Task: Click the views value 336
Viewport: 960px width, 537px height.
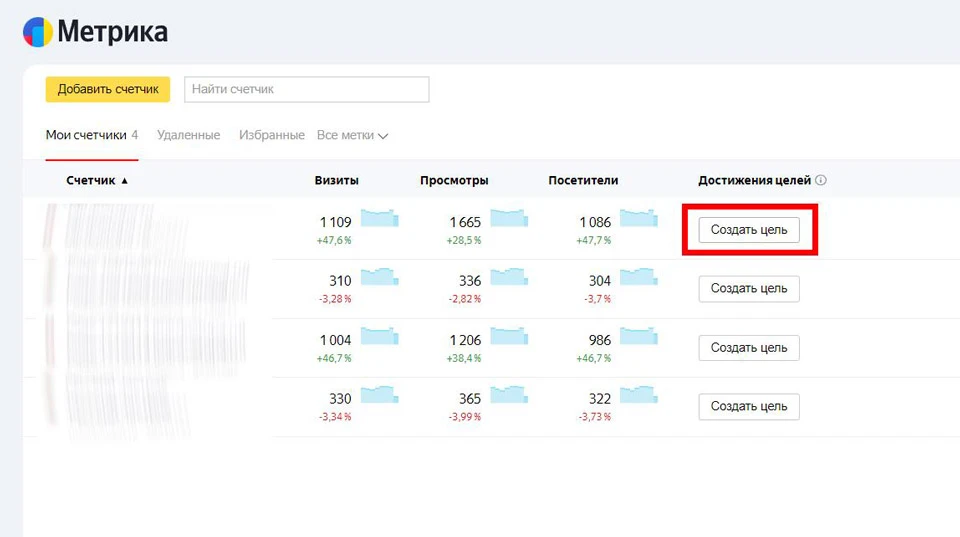Action: (470, 281)
